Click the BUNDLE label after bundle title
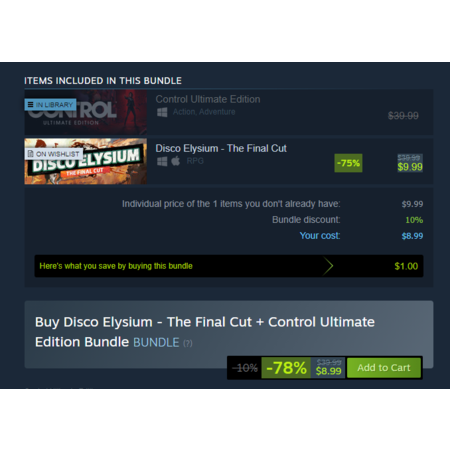The image size is (450, 450). click(x=156, y=343)
